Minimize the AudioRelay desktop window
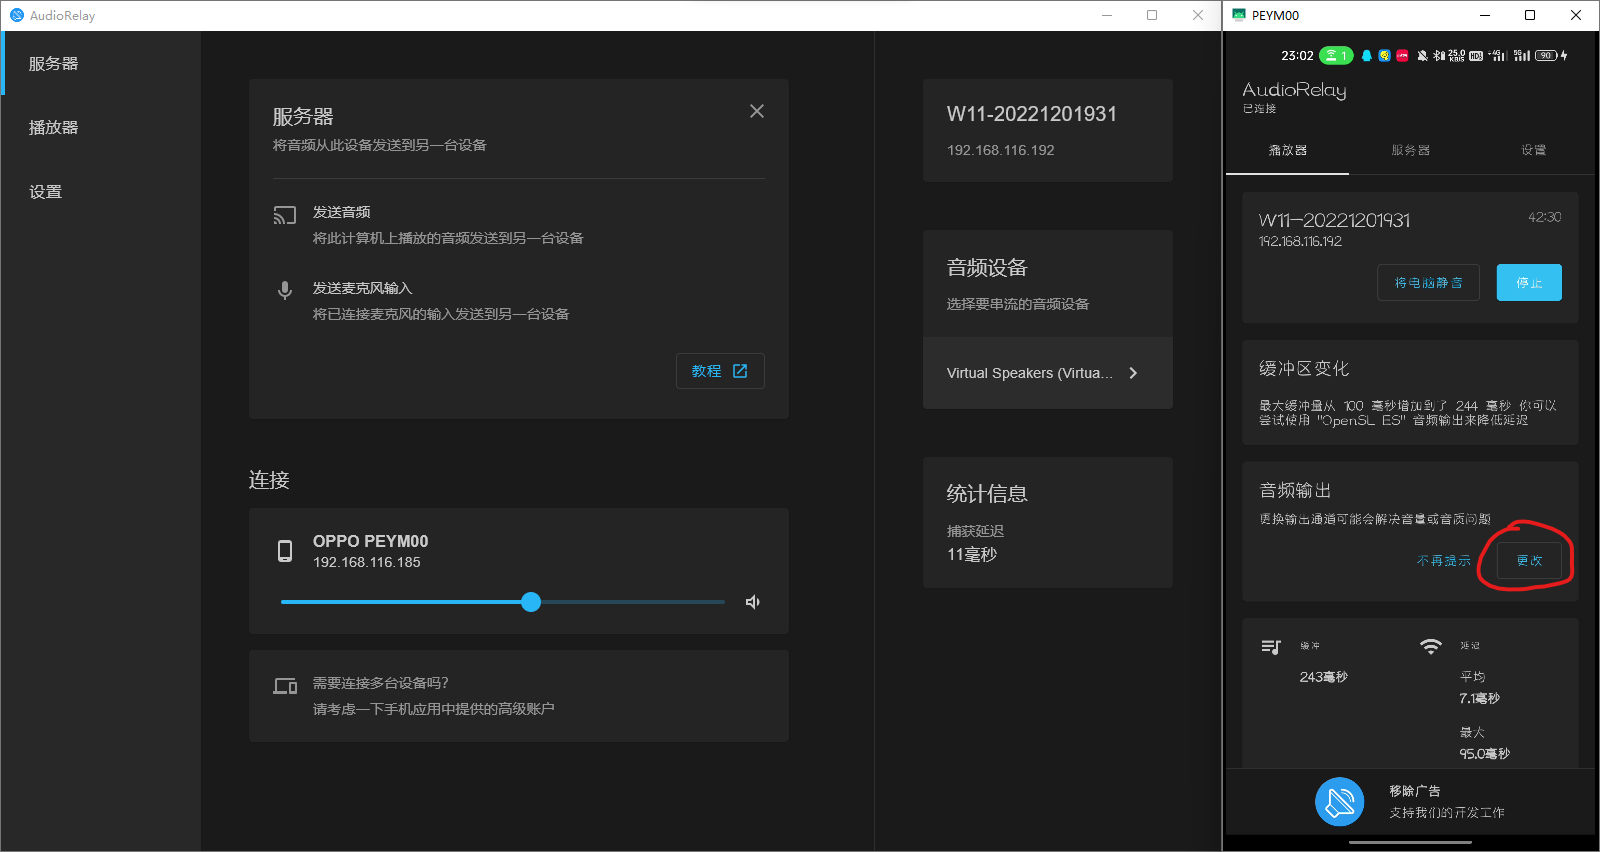1600x852 pixels. point(1107,15)
